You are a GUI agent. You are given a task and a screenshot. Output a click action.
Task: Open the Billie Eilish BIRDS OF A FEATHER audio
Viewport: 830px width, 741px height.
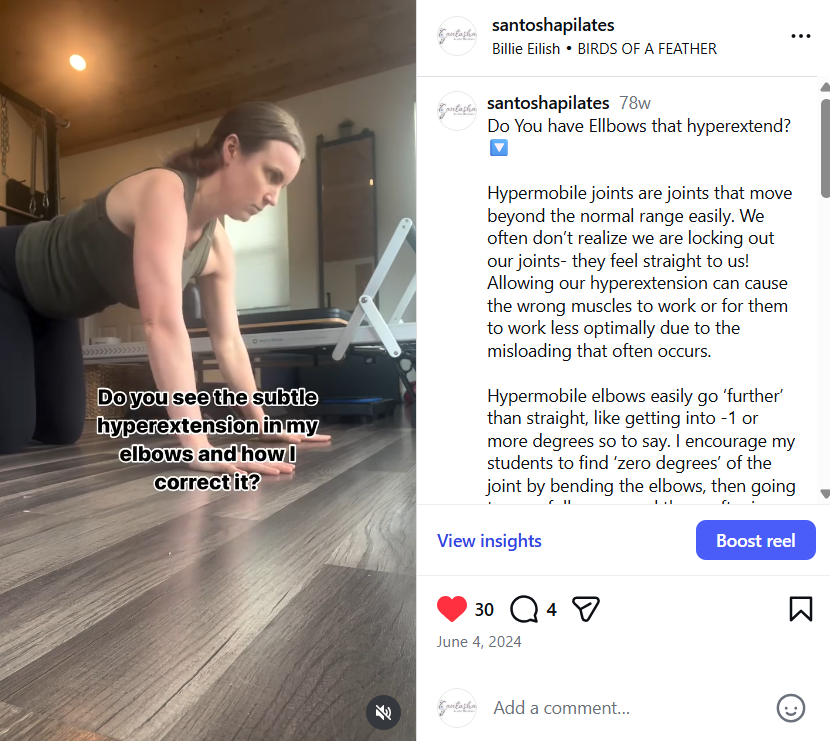click(x=604, y=49)
